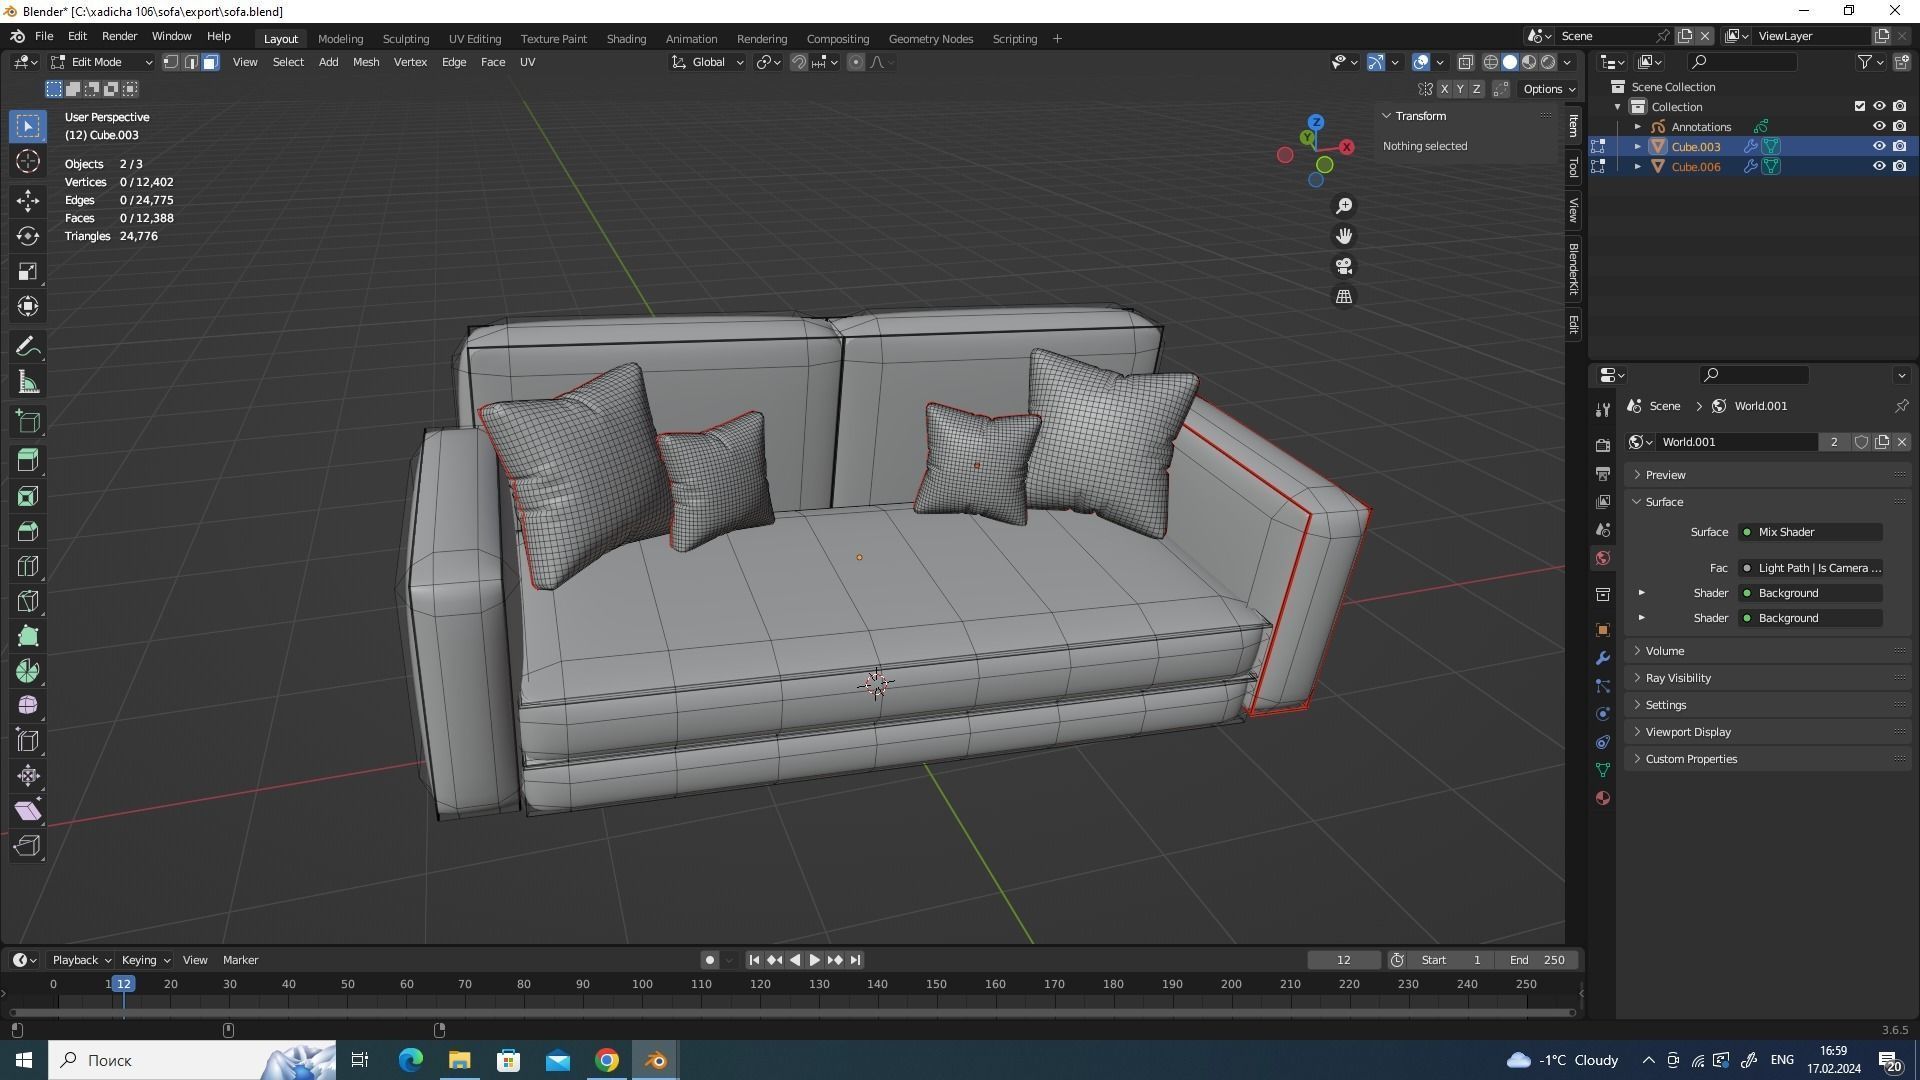Select the Smooth tool

click(28, 706)
